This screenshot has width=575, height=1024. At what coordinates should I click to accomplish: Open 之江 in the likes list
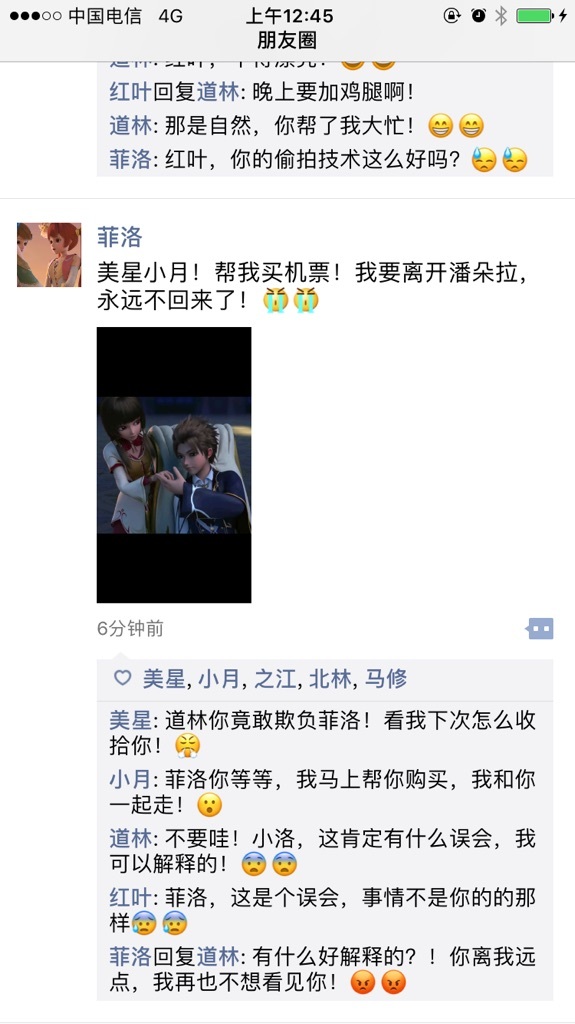[x=275, y=679]
